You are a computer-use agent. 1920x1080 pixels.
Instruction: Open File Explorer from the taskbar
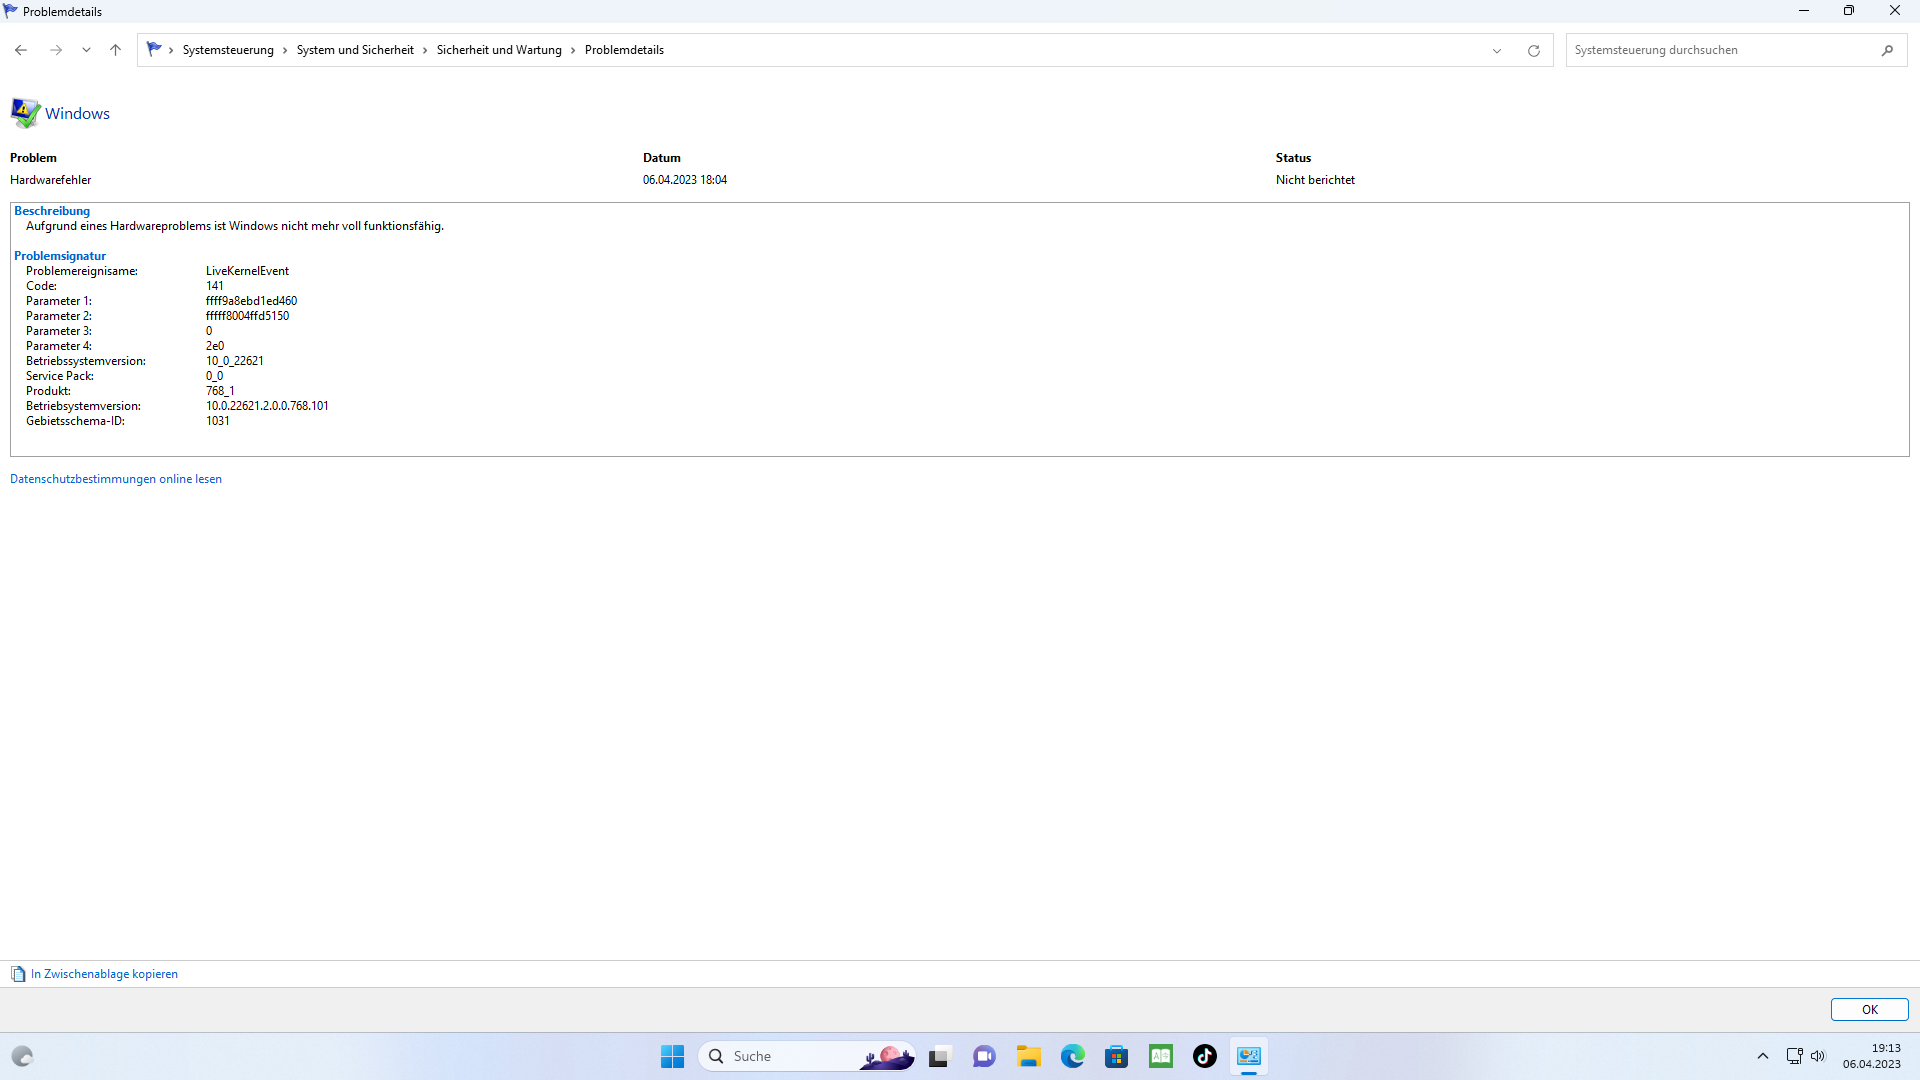1028,1056
